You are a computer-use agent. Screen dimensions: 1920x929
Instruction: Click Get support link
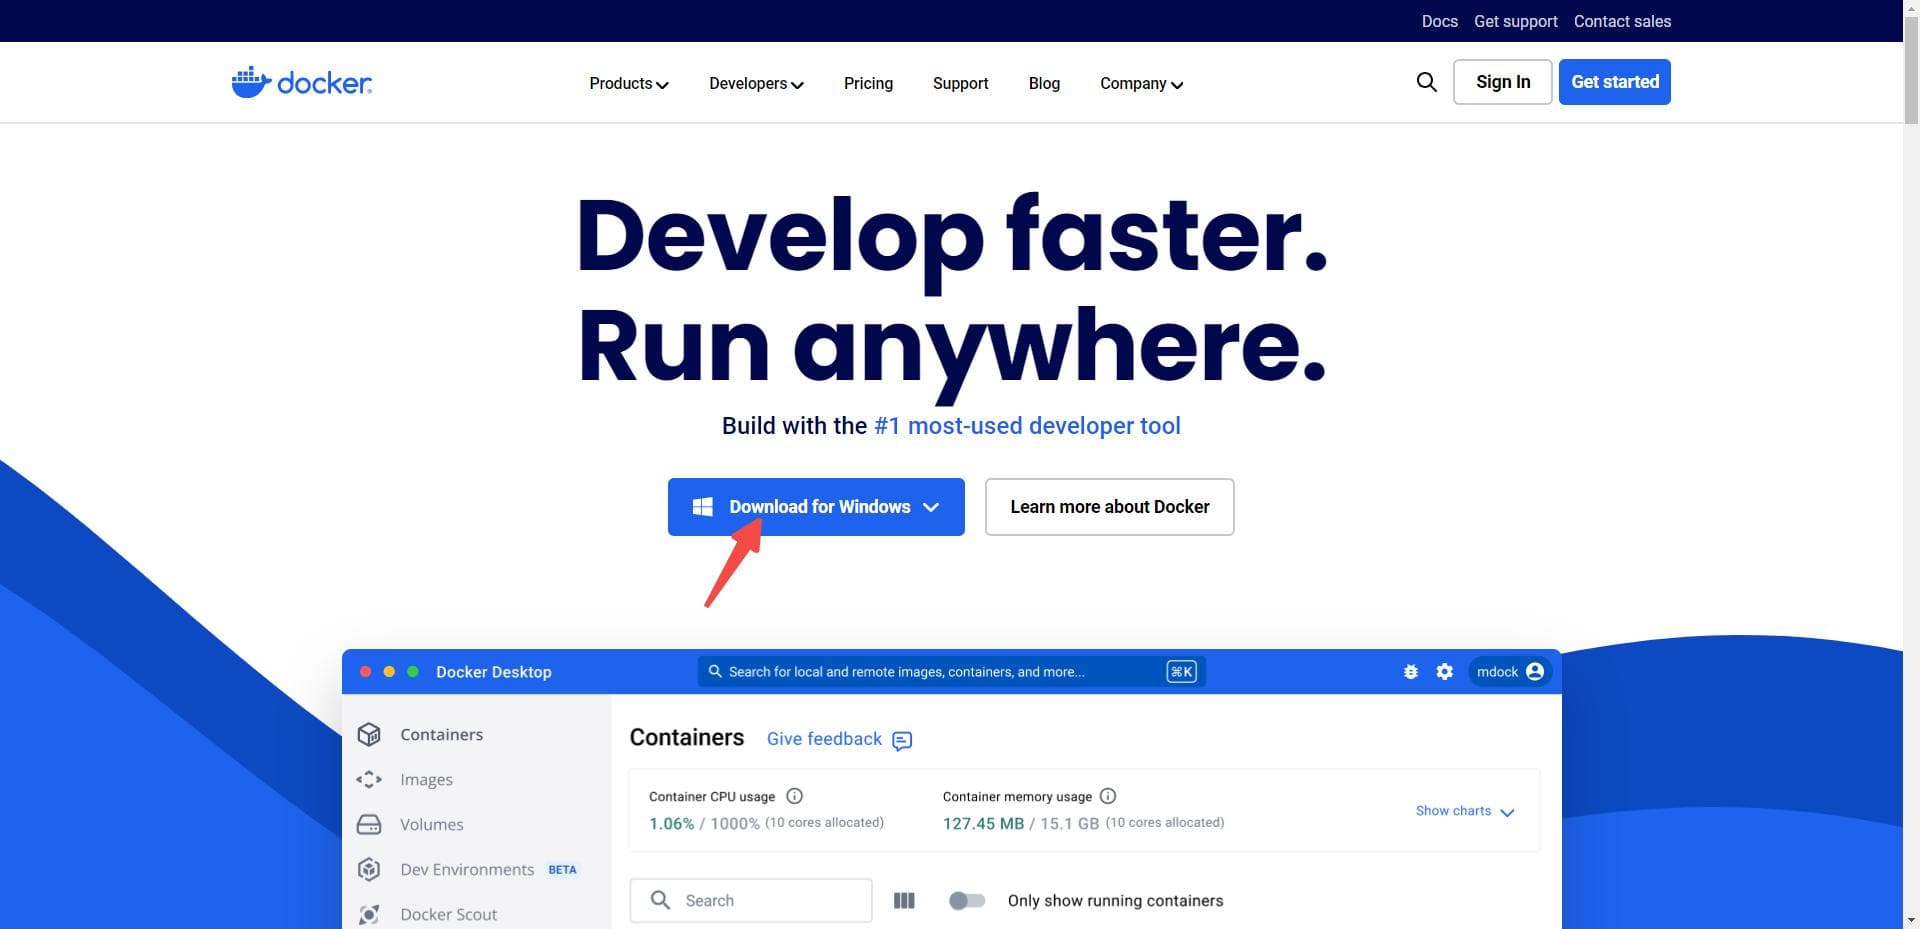(1515, 21)
